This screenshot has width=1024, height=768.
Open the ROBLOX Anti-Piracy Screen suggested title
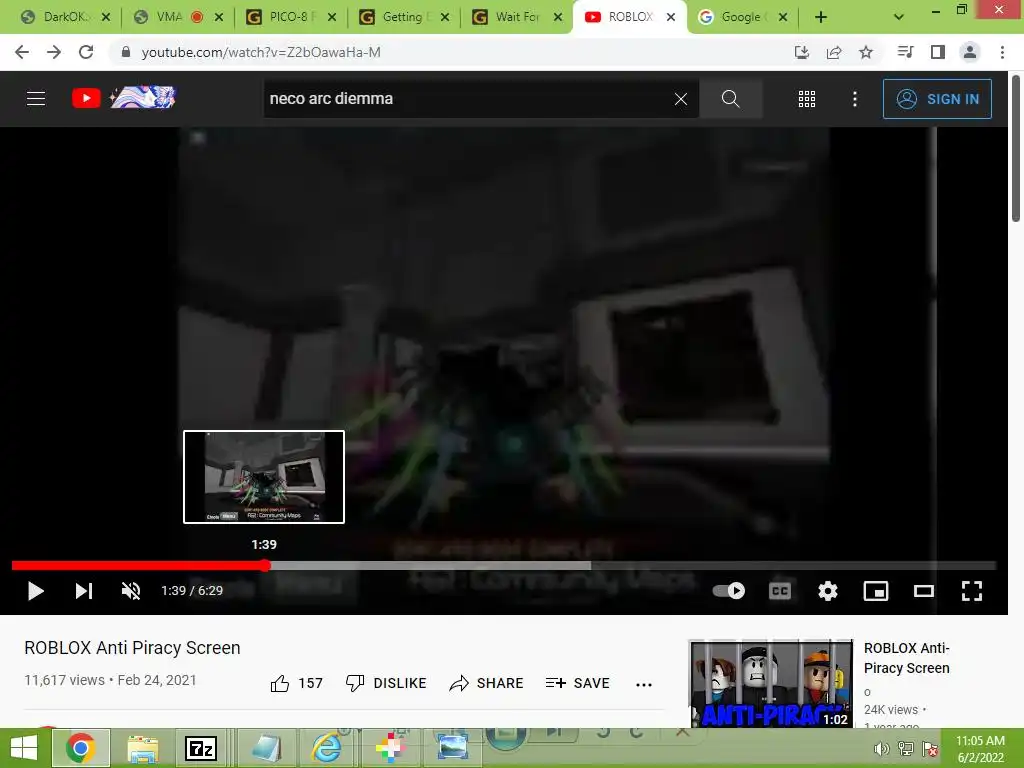tap(906, 658)
